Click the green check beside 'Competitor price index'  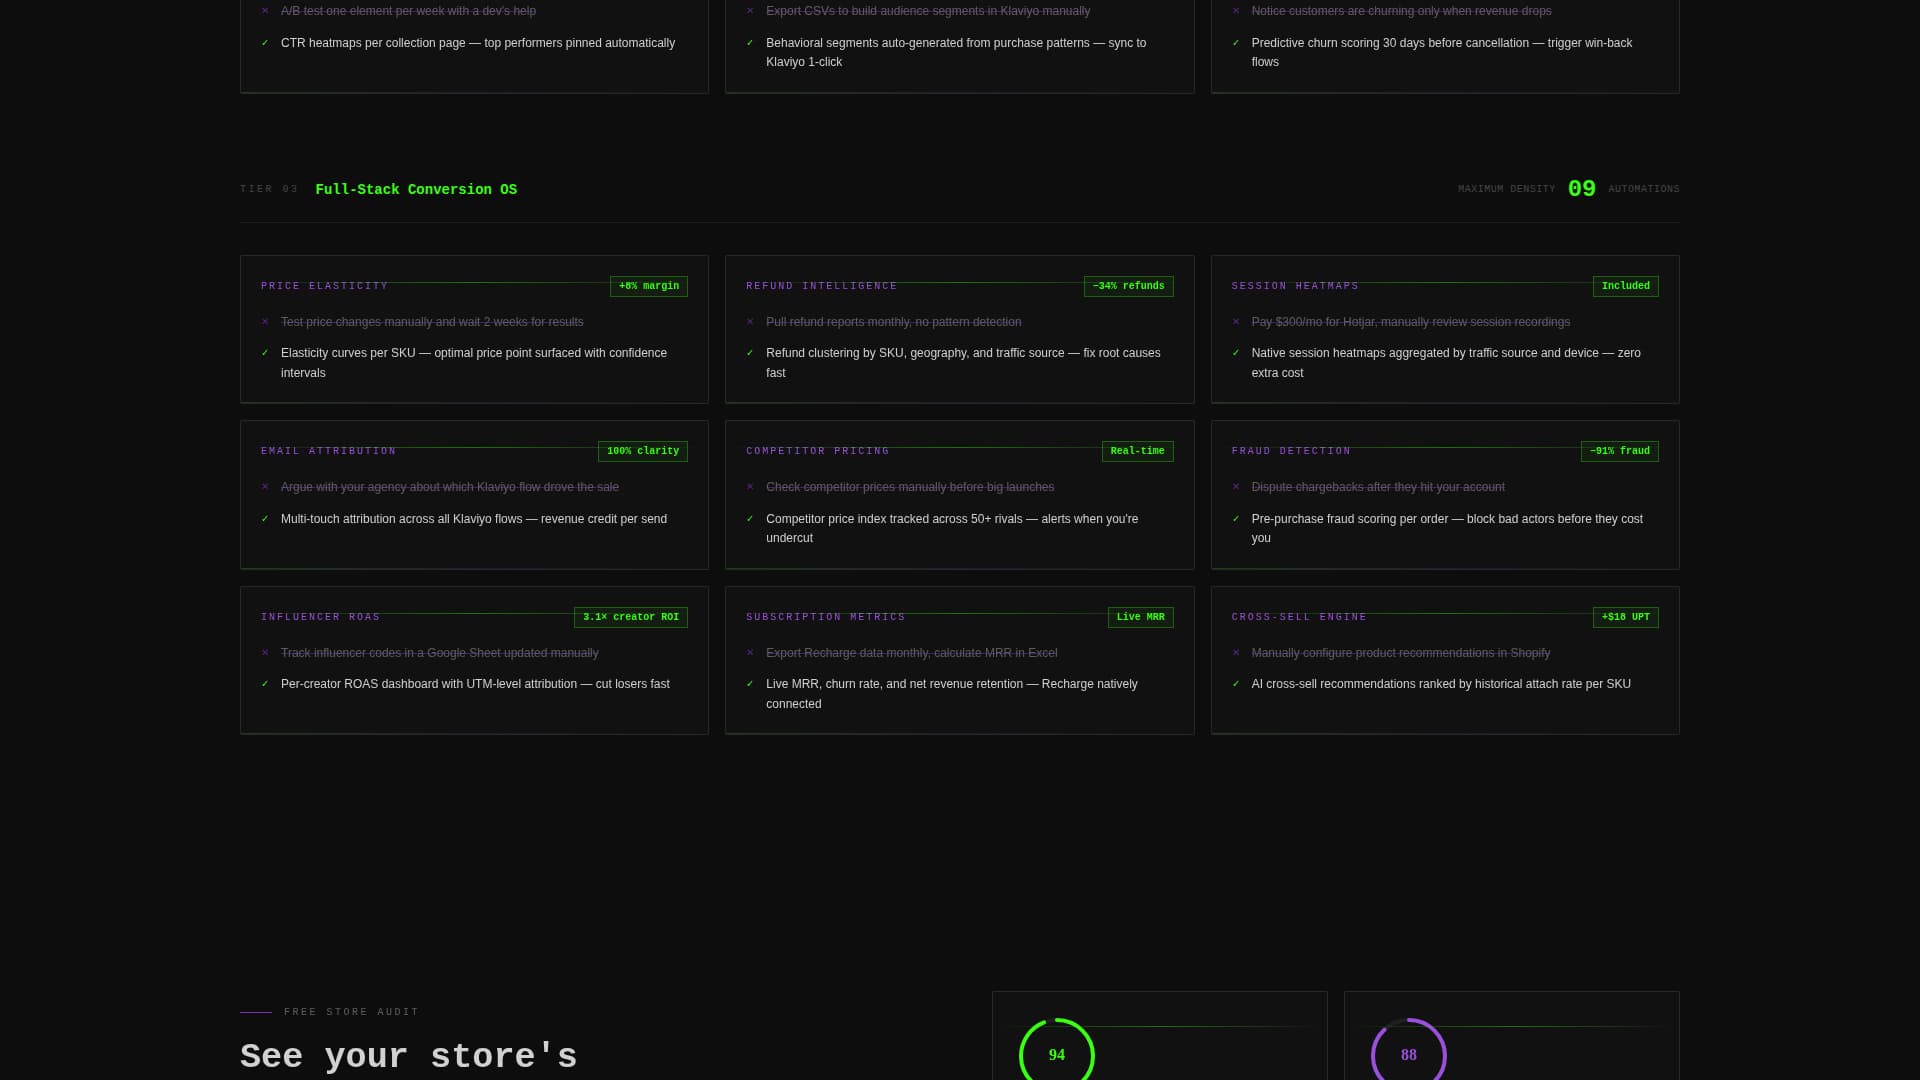pos(750,519)
